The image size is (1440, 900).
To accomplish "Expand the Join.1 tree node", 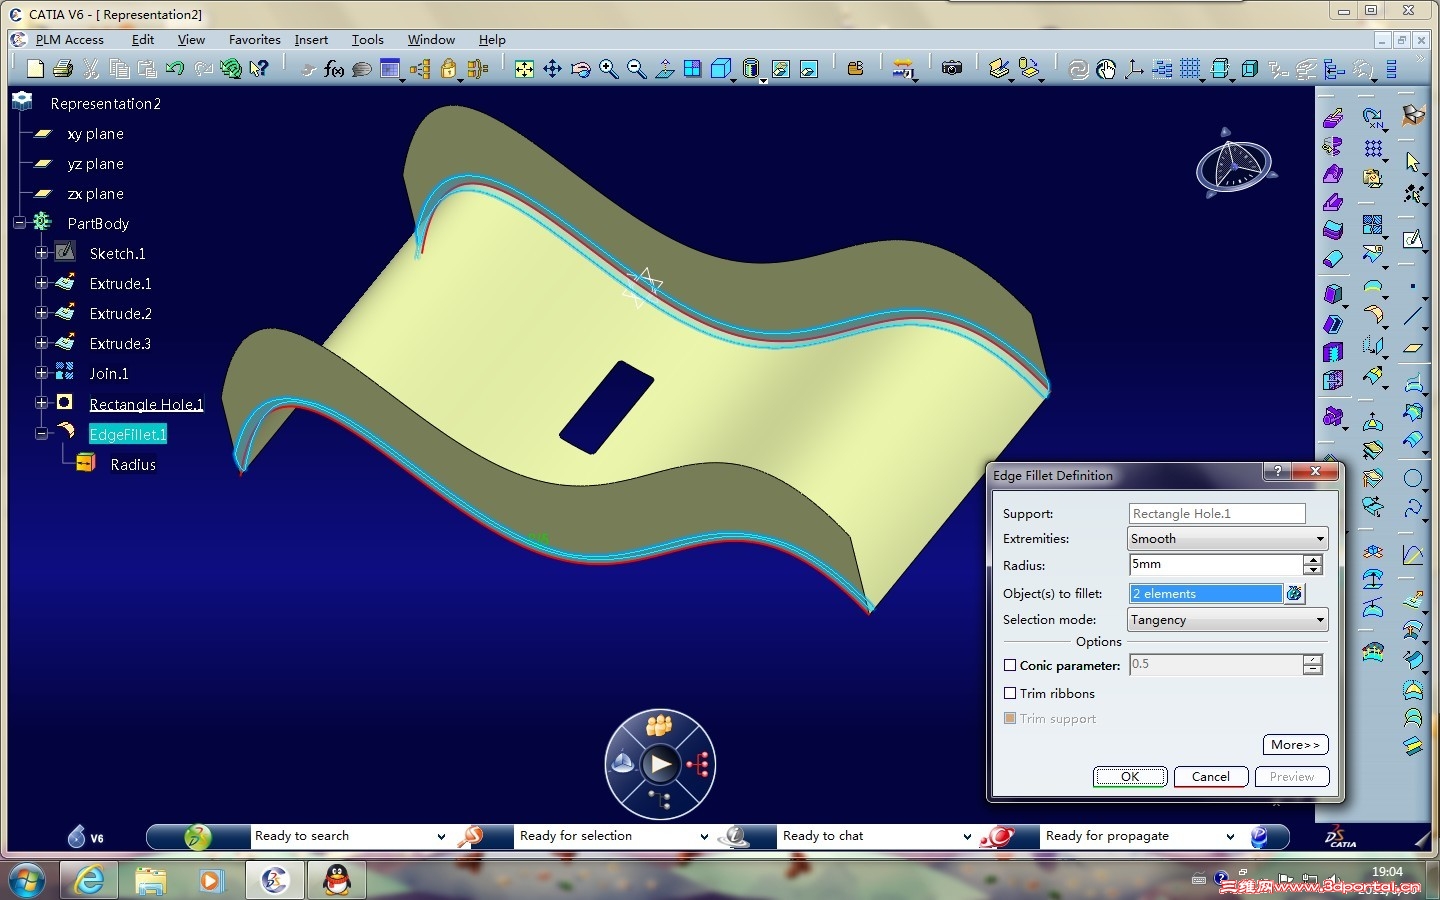I will (41, 373).
